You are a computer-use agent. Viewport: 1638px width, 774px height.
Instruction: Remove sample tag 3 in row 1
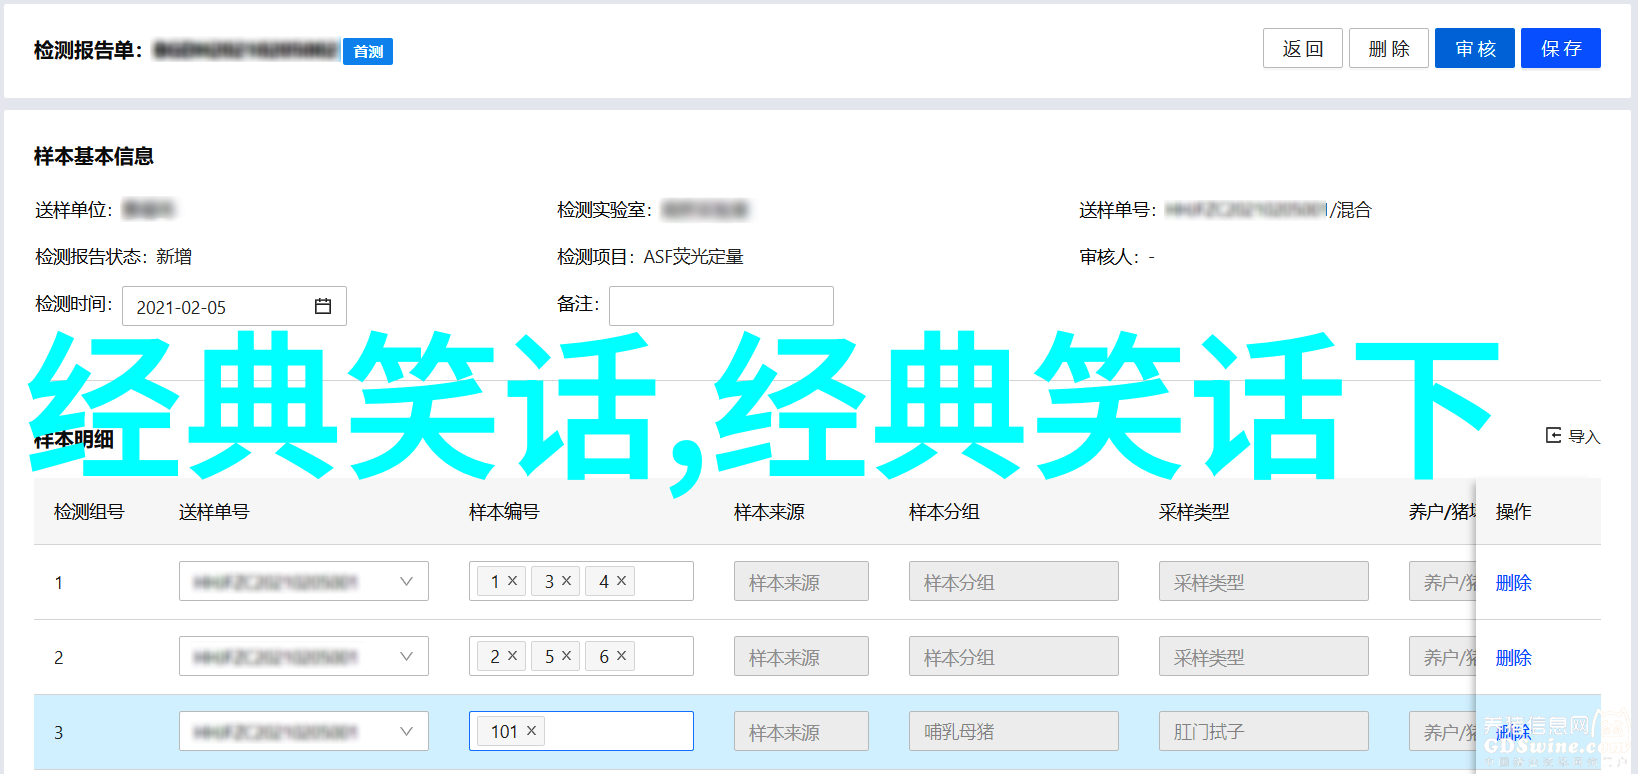(567, 580)
